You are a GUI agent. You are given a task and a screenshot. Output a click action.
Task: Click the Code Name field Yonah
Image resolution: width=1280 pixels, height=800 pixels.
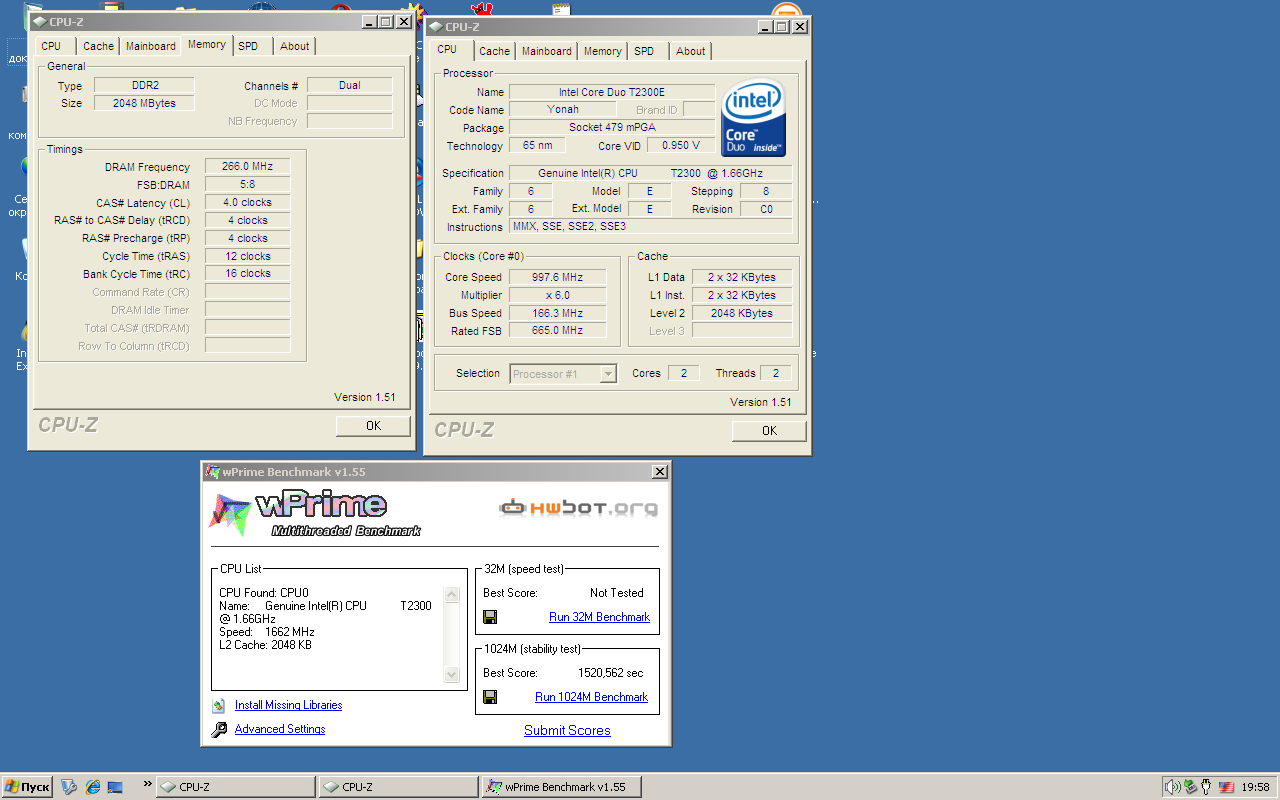563,110
